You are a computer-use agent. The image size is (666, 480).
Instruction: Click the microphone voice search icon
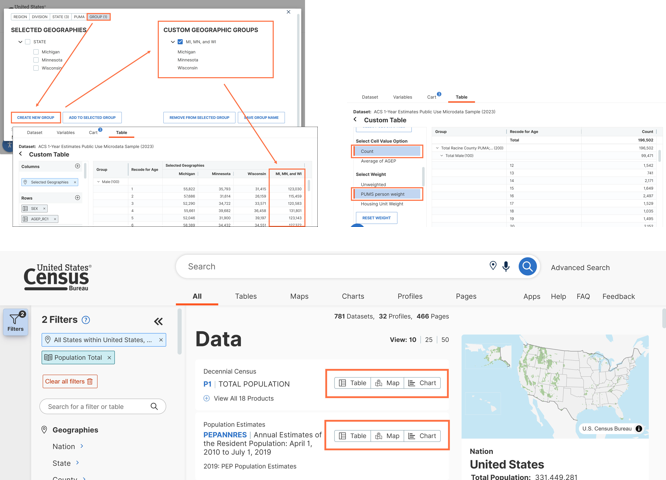(x=506, y=267)
